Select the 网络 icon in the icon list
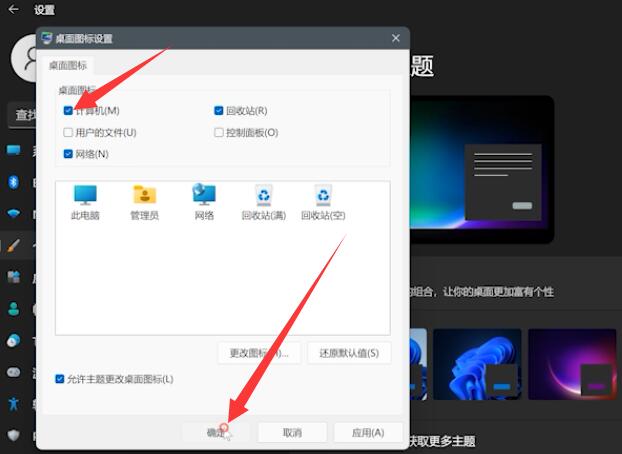Screen dimensions: 622x454 pyautogui.click(x=204, y=203)
